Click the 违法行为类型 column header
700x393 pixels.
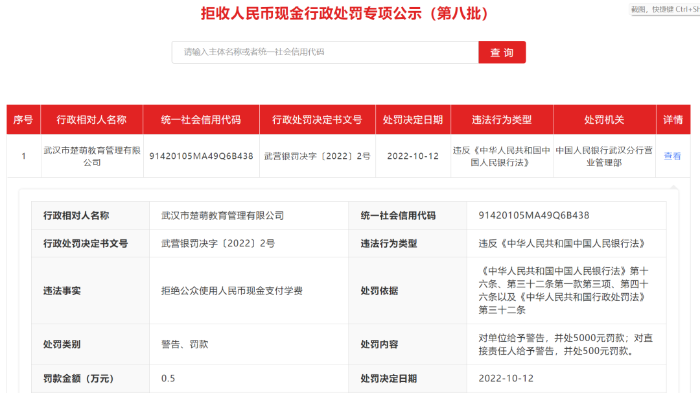coord(502,119)
